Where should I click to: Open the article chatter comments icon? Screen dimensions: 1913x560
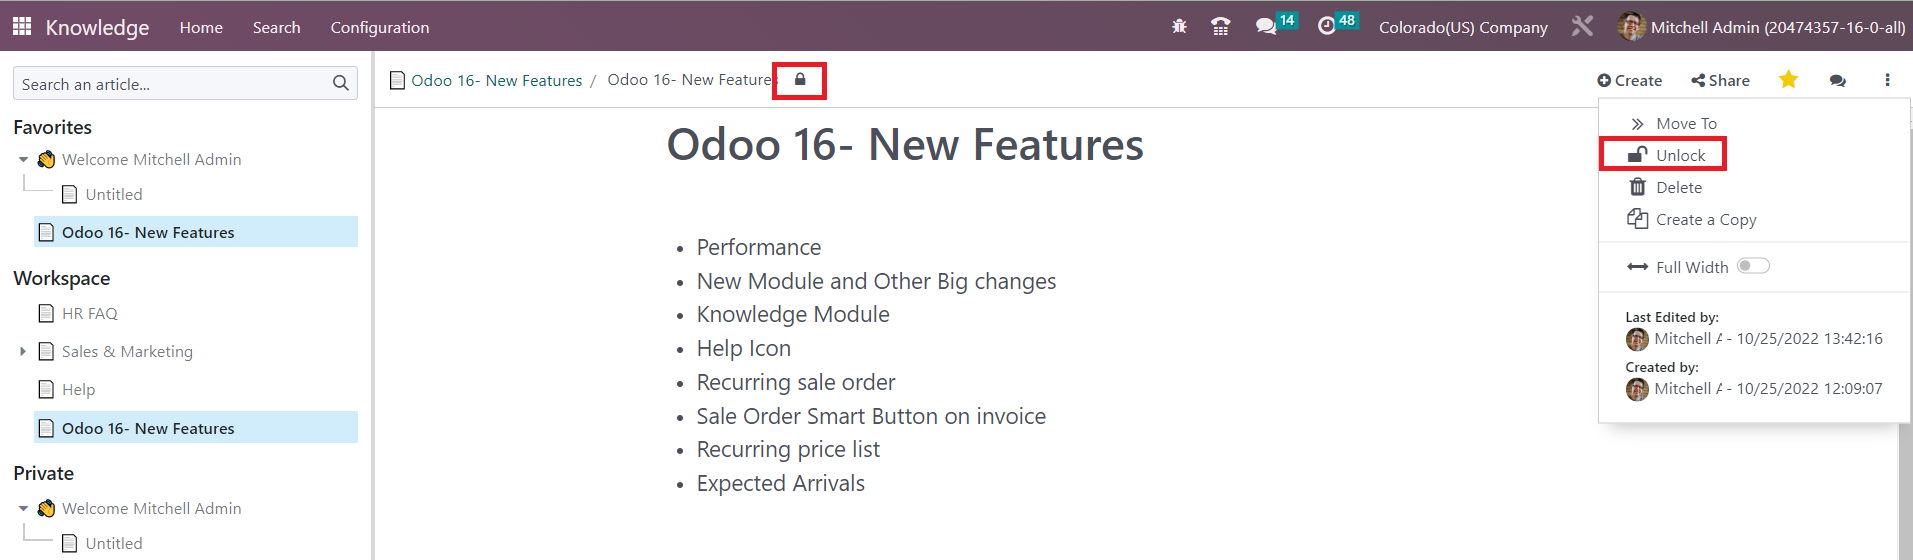(1838, 81)
